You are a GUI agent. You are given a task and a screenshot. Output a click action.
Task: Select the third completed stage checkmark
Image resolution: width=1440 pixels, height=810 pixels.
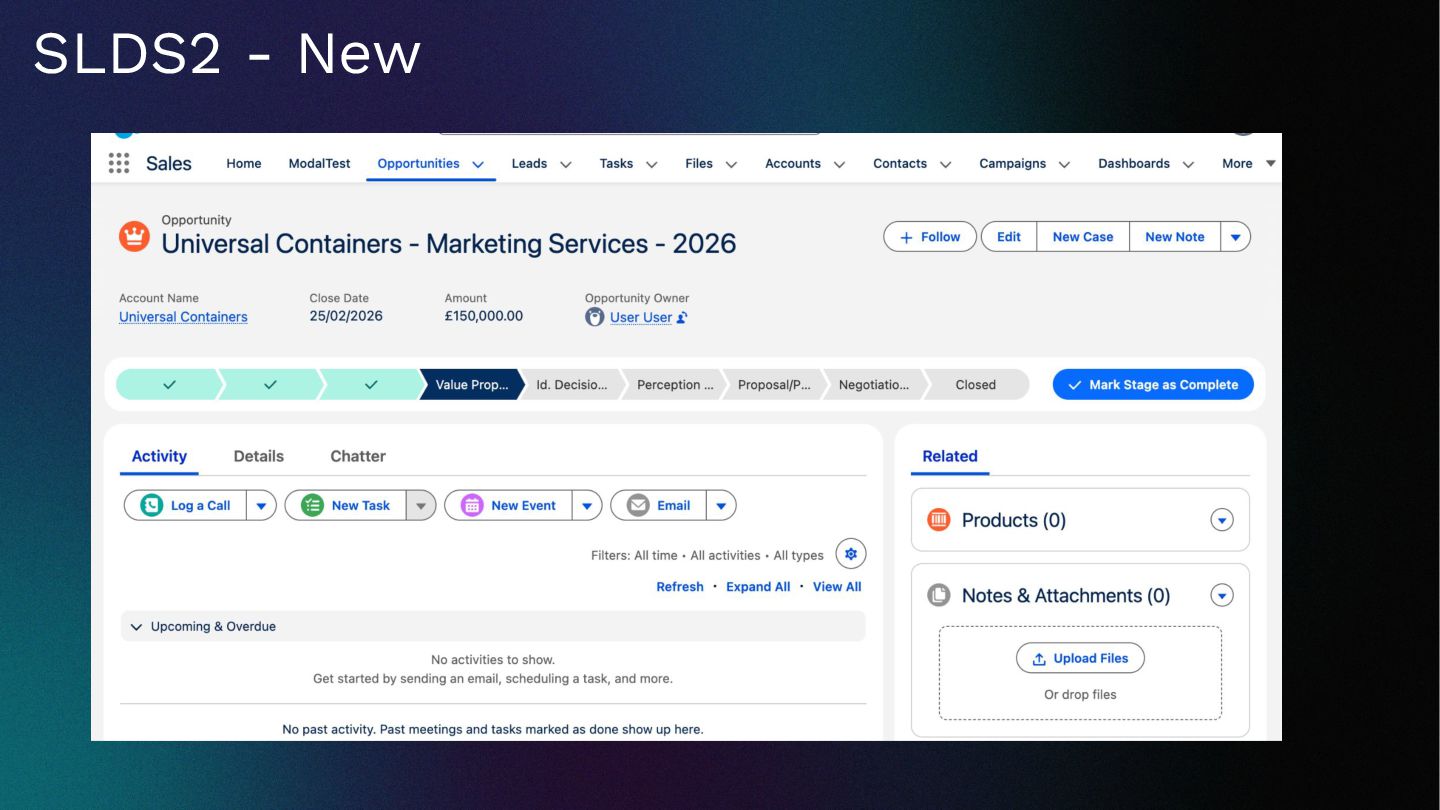click(371, 385)
